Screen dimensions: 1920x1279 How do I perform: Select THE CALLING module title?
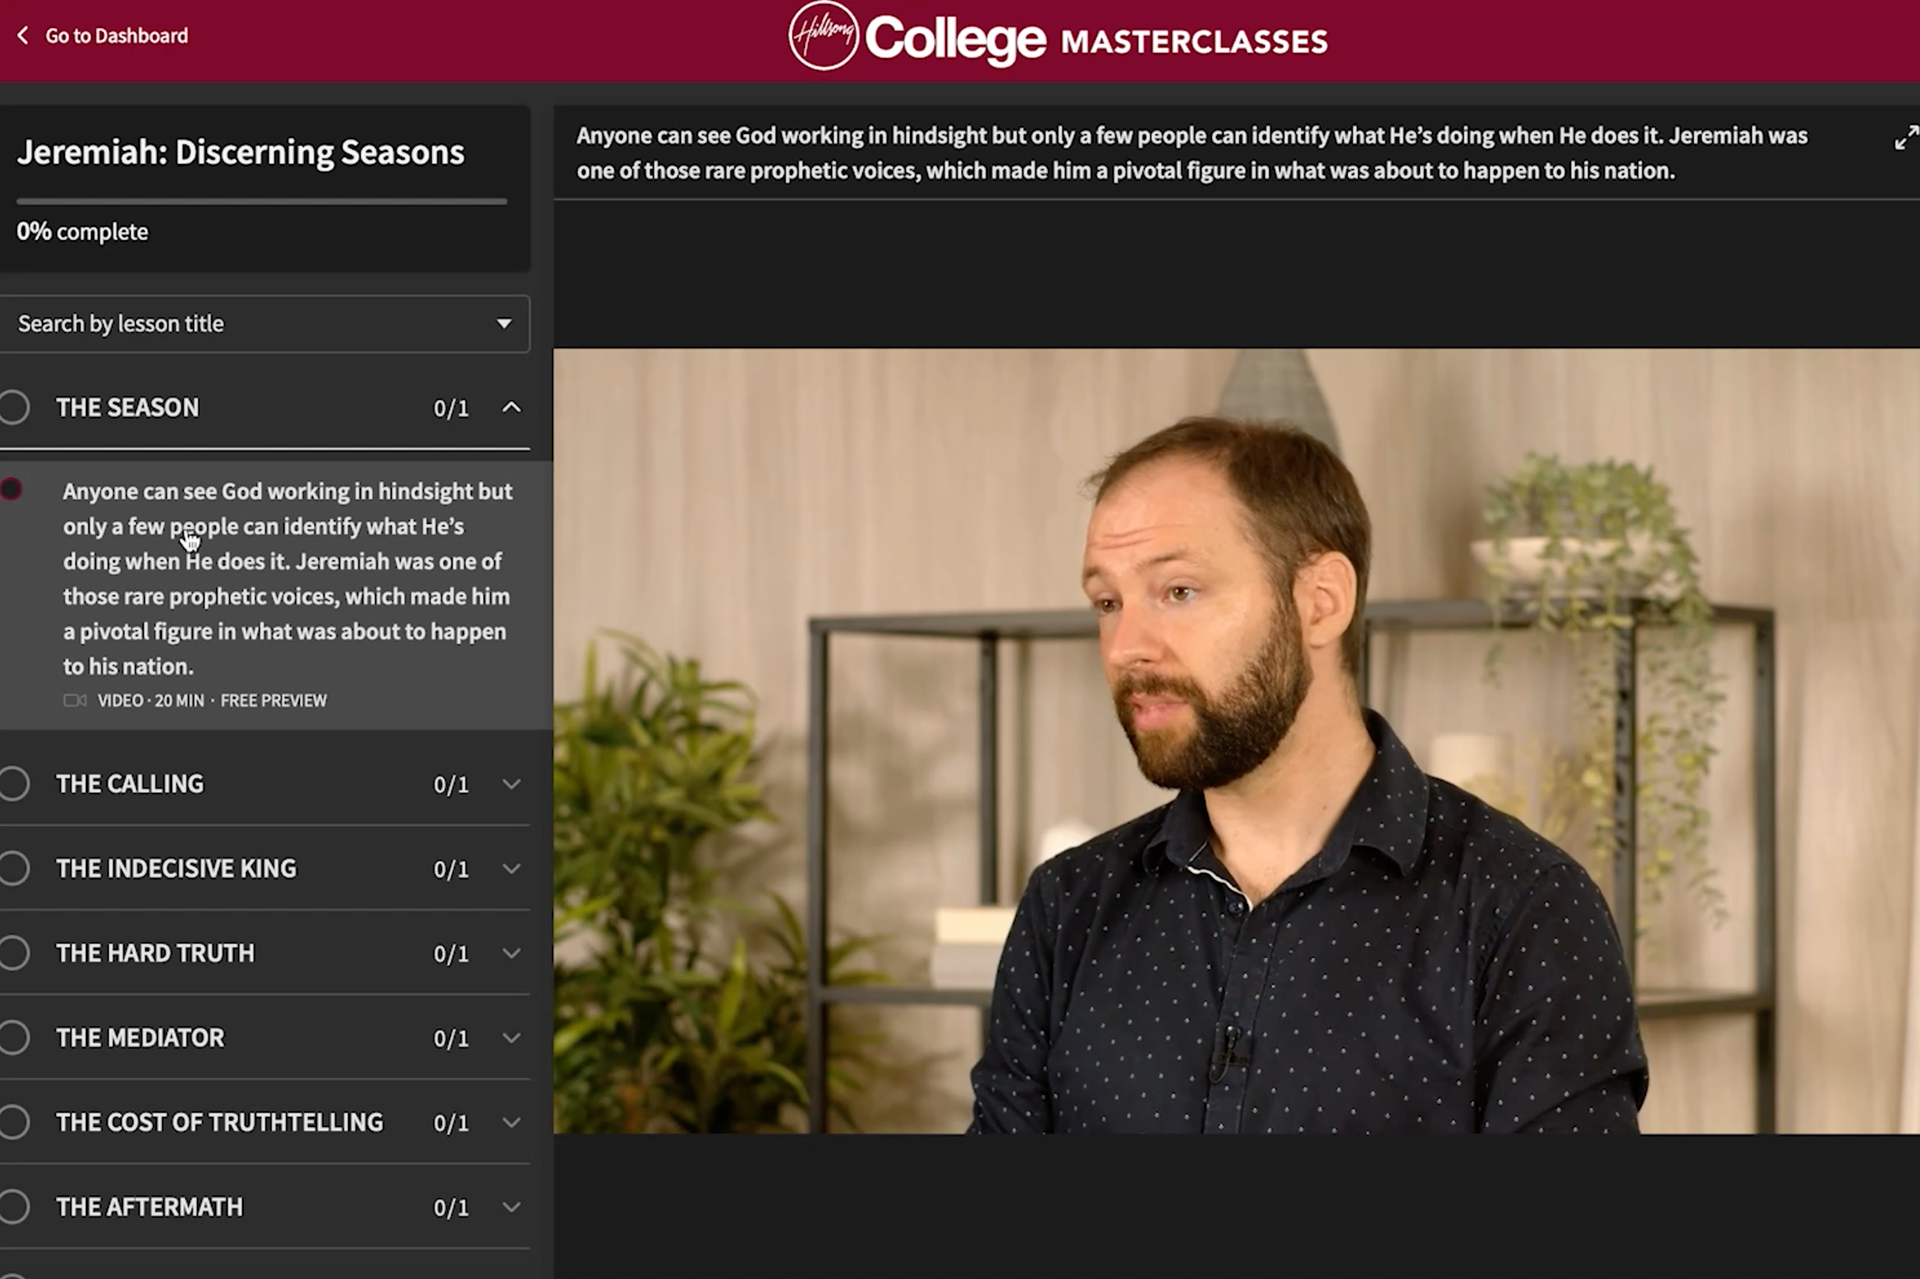[130, 784]
